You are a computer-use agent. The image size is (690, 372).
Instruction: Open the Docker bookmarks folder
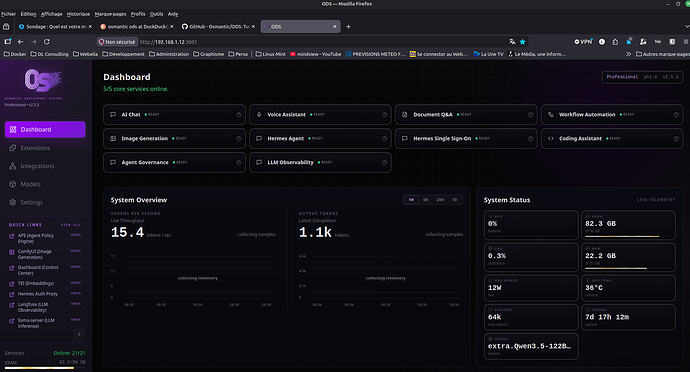pos(15,54)
